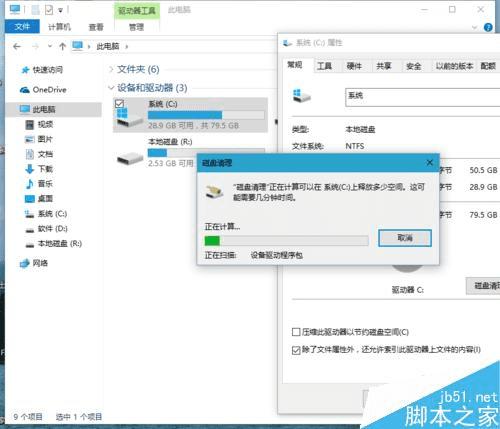Click the 本地磁盘 type value

360,129
